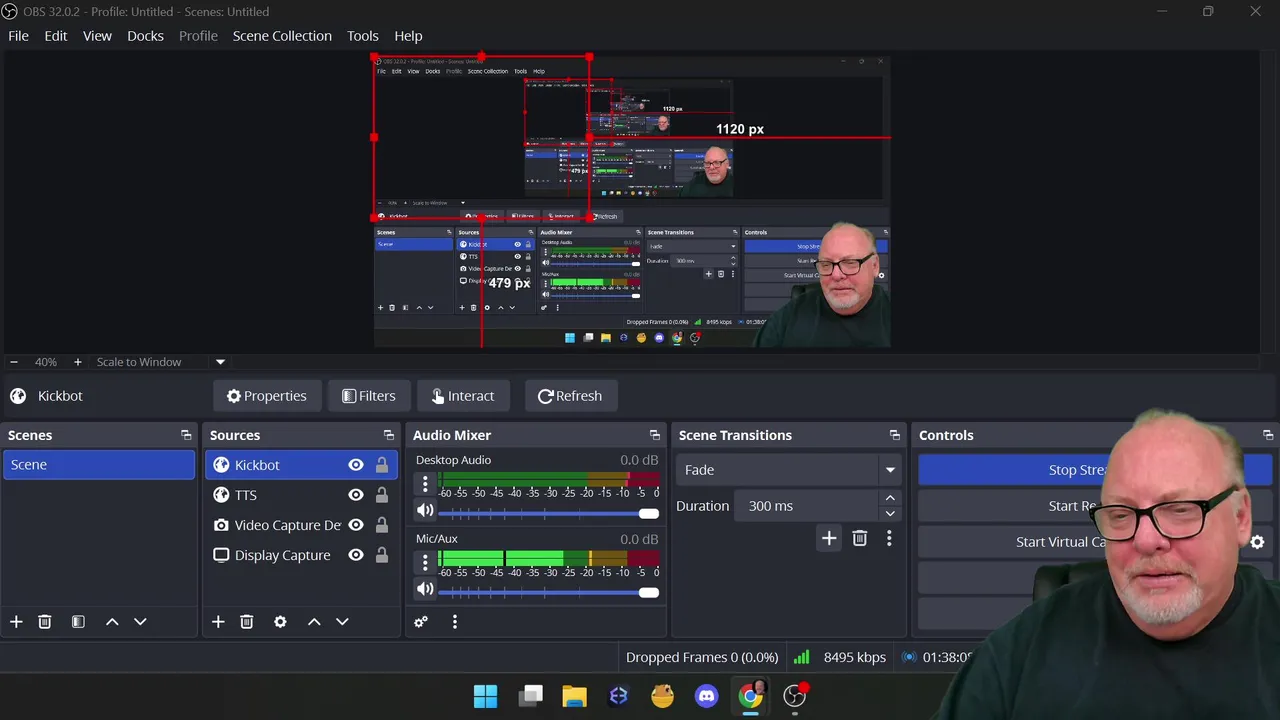Mute Mic/Aux speaker icon
This screenshot has width=1280, height=720.
coord(425,590)
